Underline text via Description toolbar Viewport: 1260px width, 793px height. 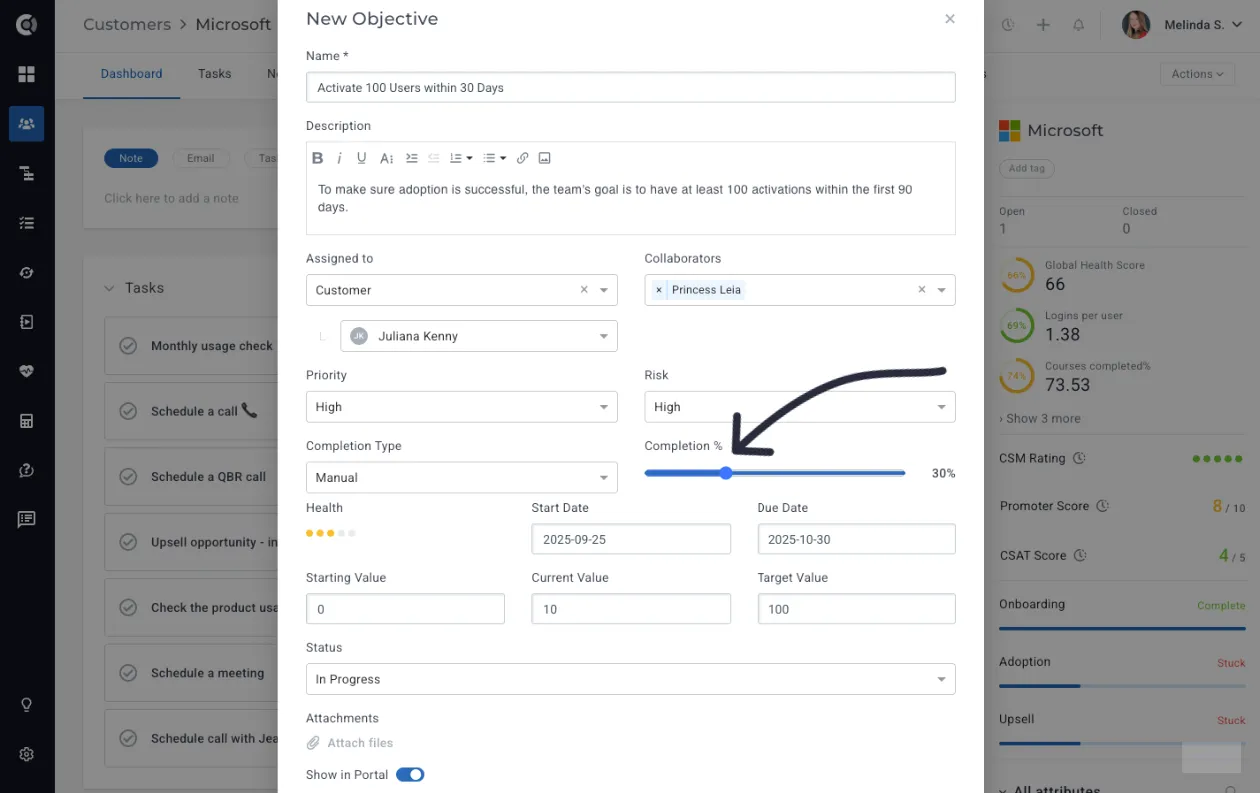(x=361, y=158)
